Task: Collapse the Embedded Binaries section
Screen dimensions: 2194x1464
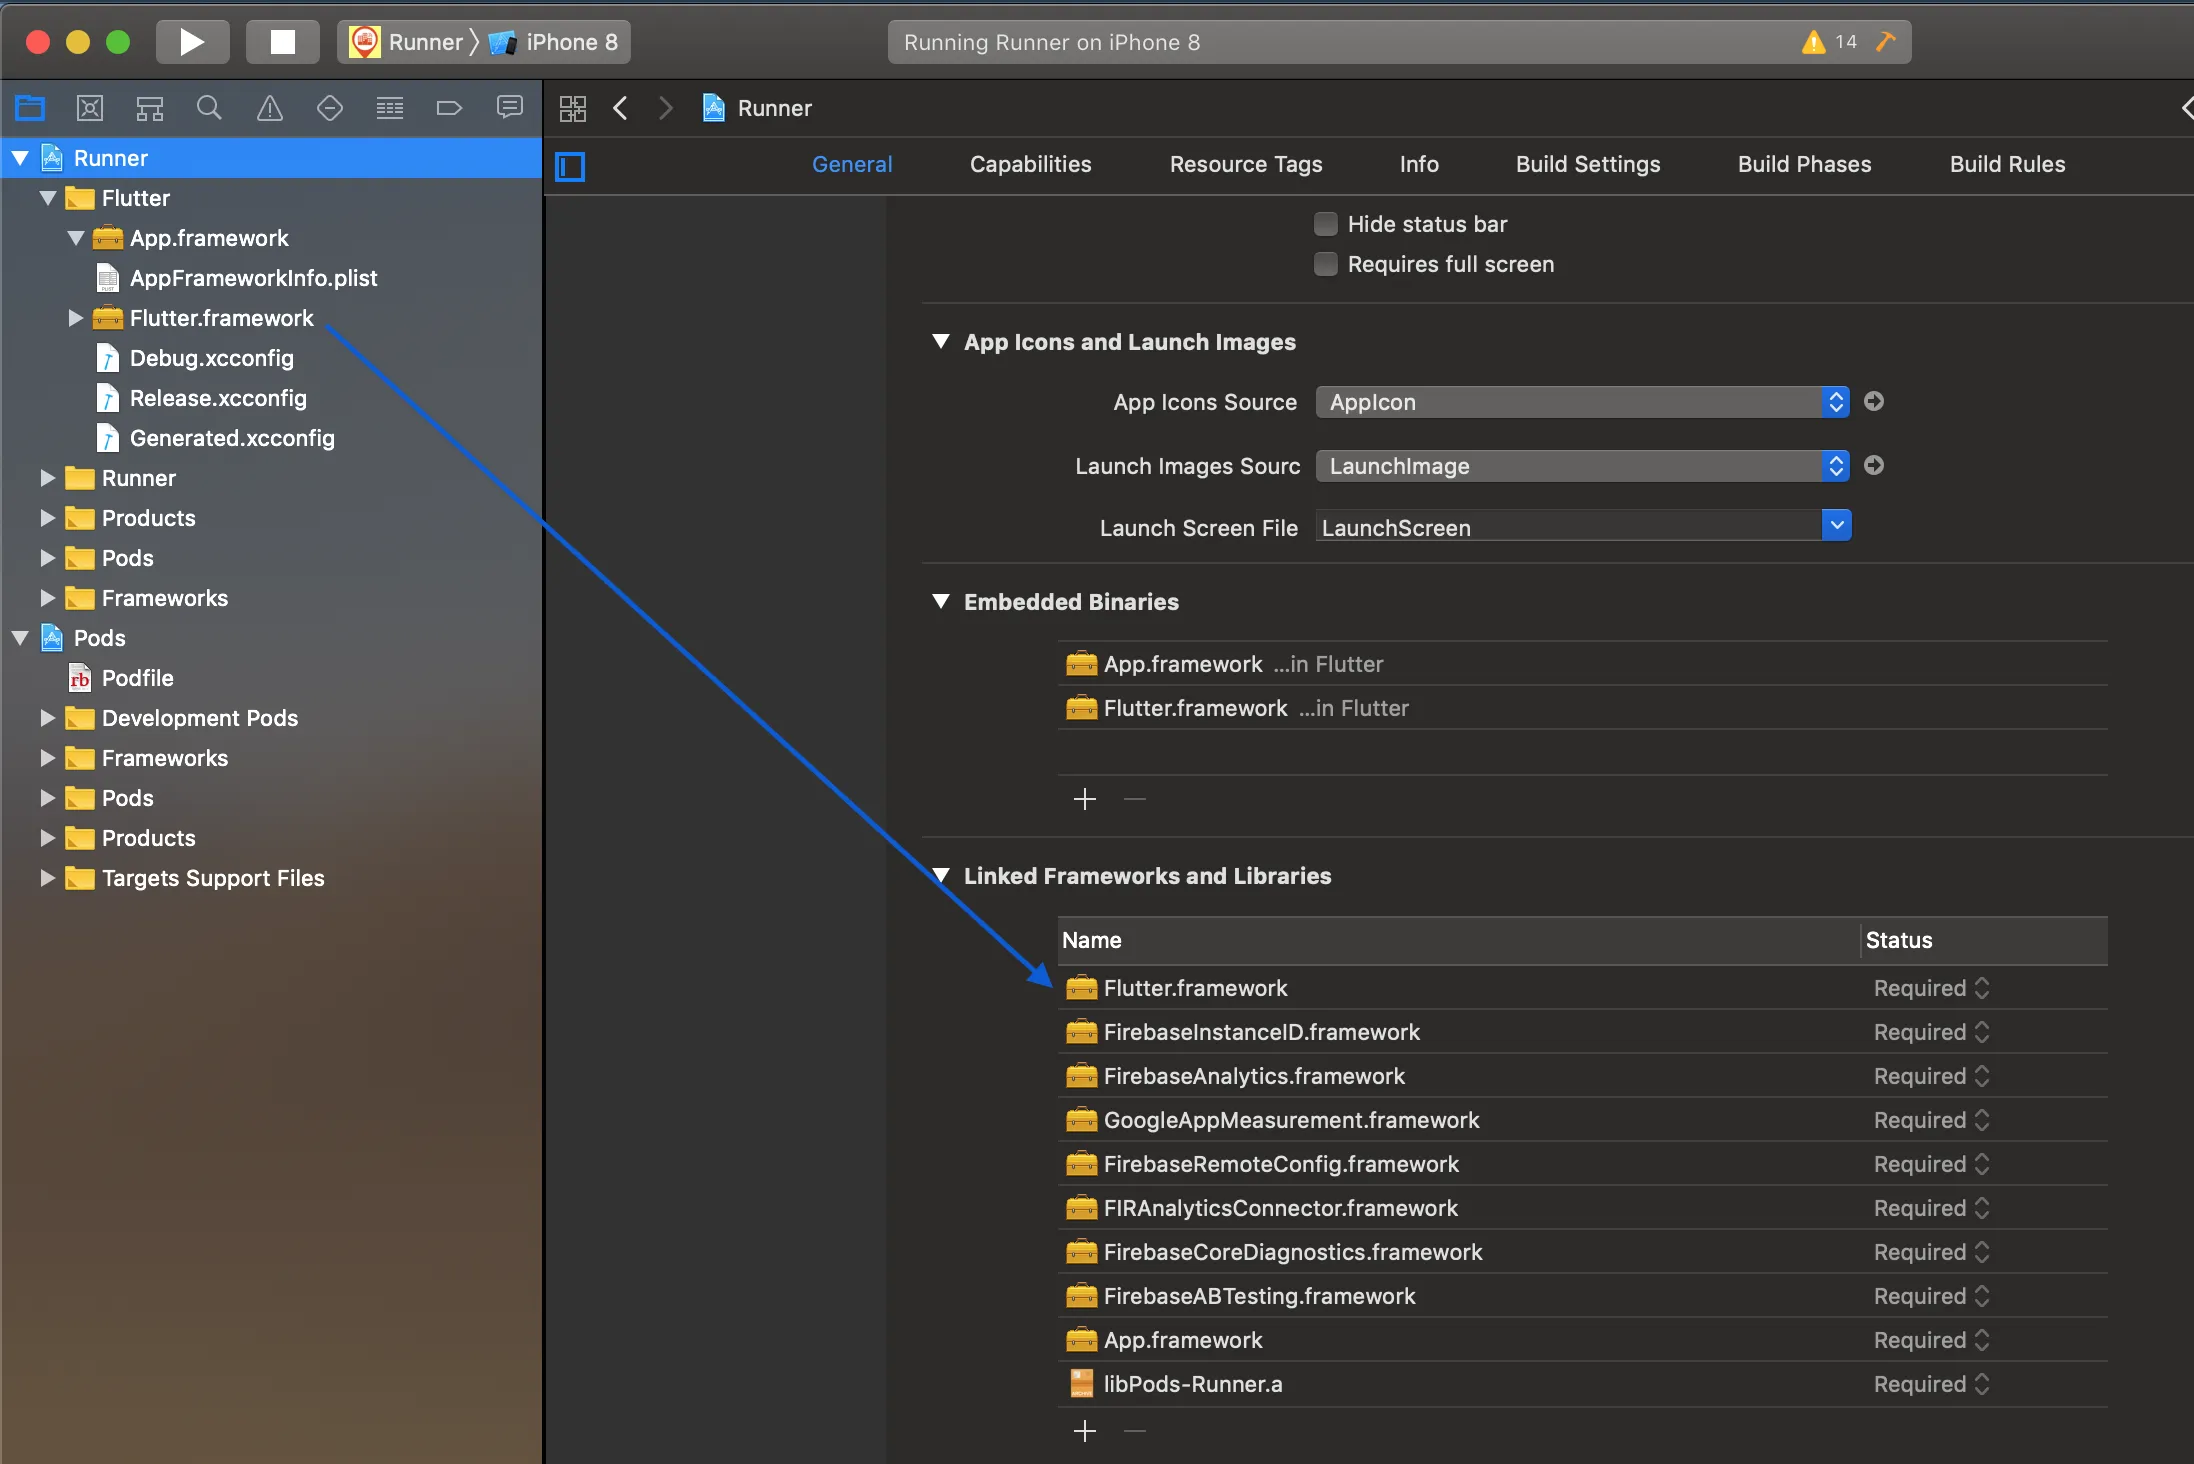Action: click(x=941, y=602)
